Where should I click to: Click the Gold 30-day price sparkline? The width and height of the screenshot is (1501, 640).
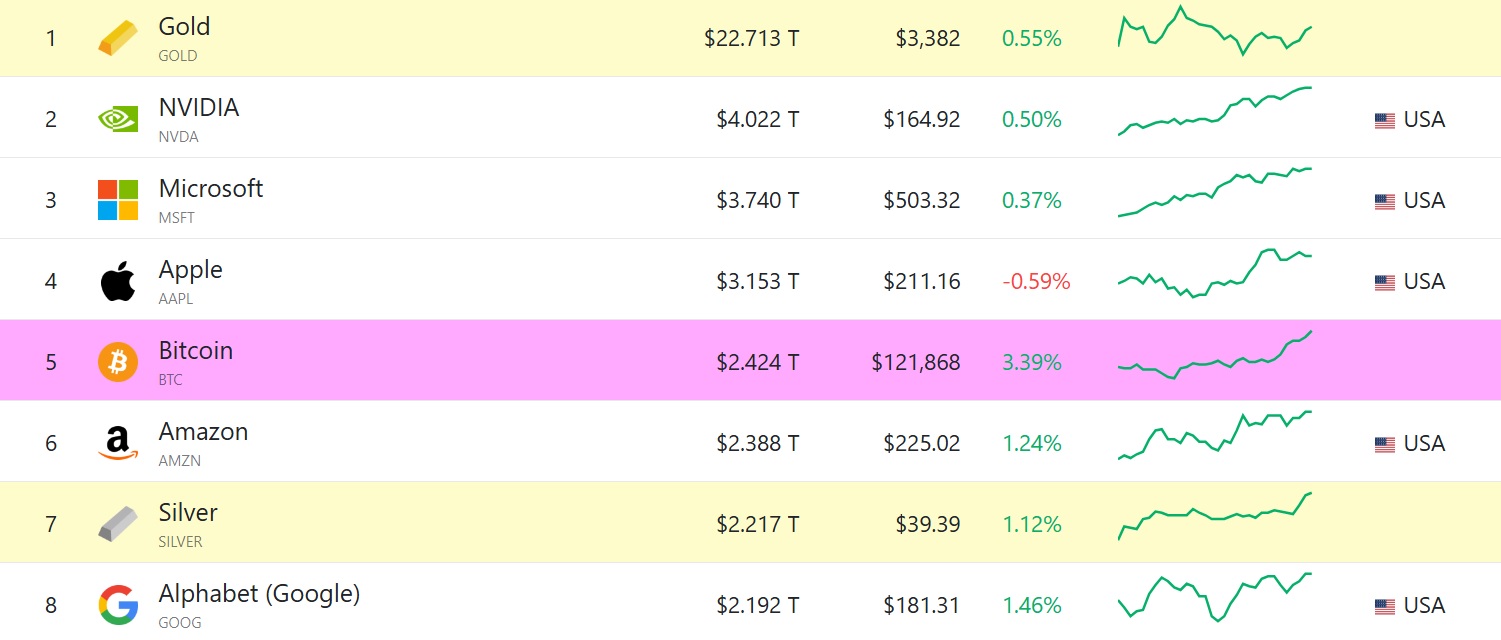click(x=1215, y=31)
